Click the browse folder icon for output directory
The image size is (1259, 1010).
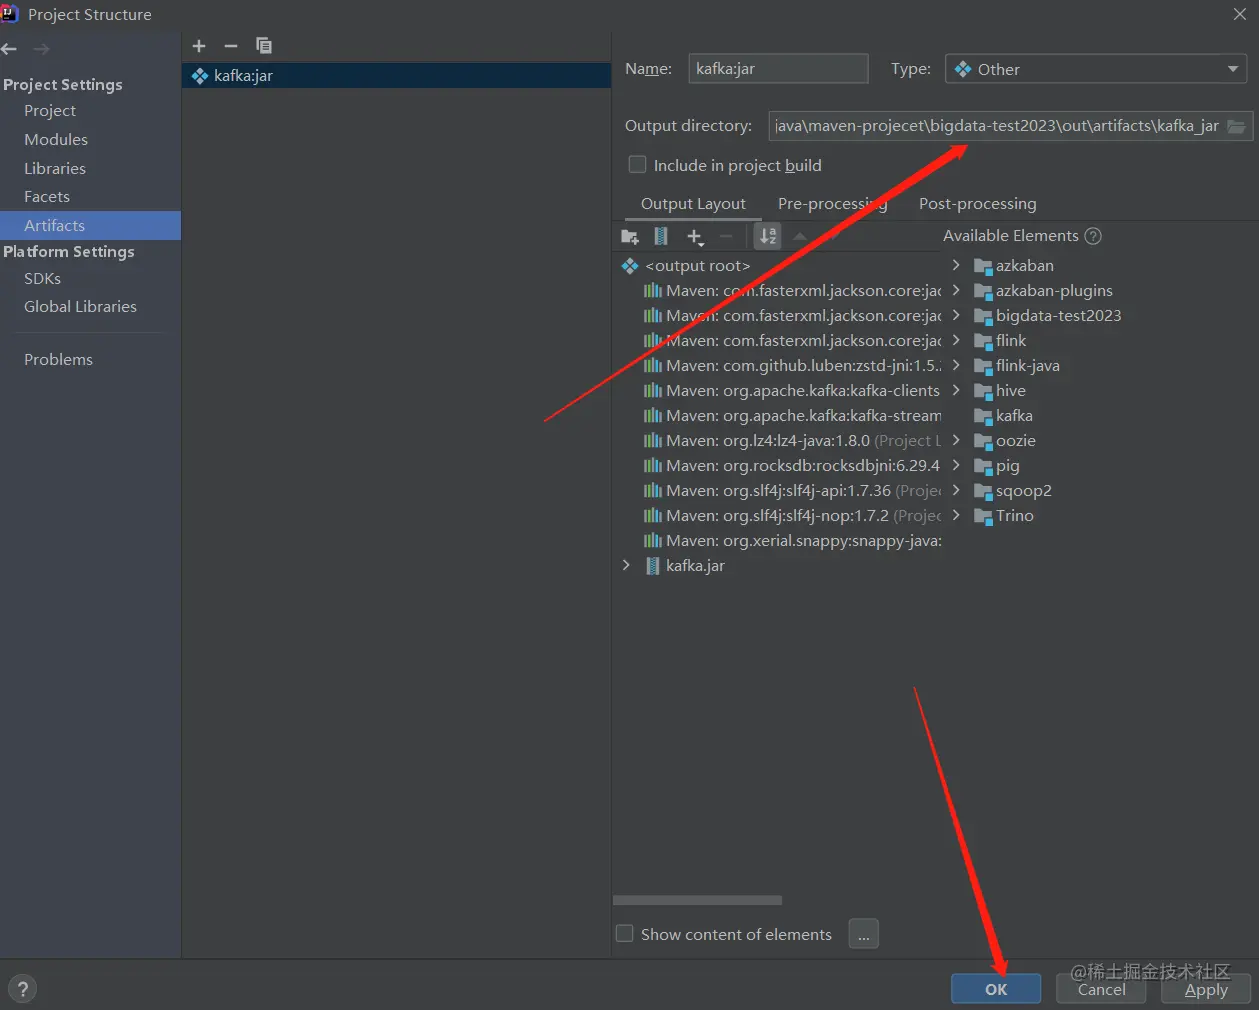(x=1236, y=126)
